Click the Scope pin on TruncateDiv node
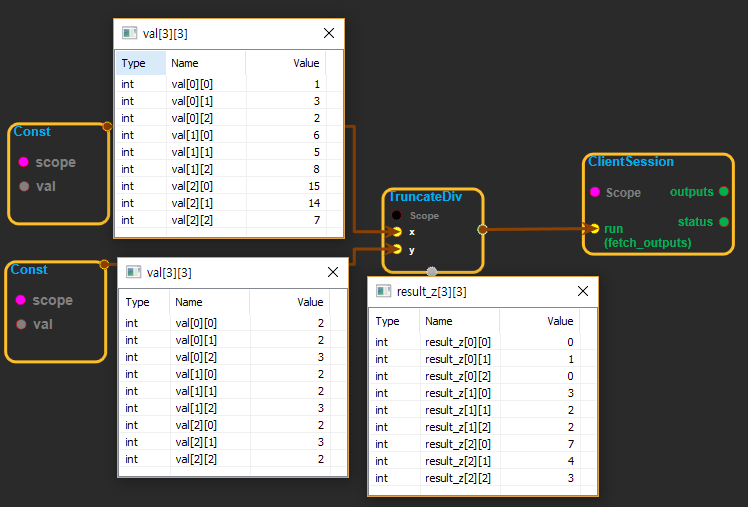The image size is (748, 507). pyautogui.click(x=397, y=215)
